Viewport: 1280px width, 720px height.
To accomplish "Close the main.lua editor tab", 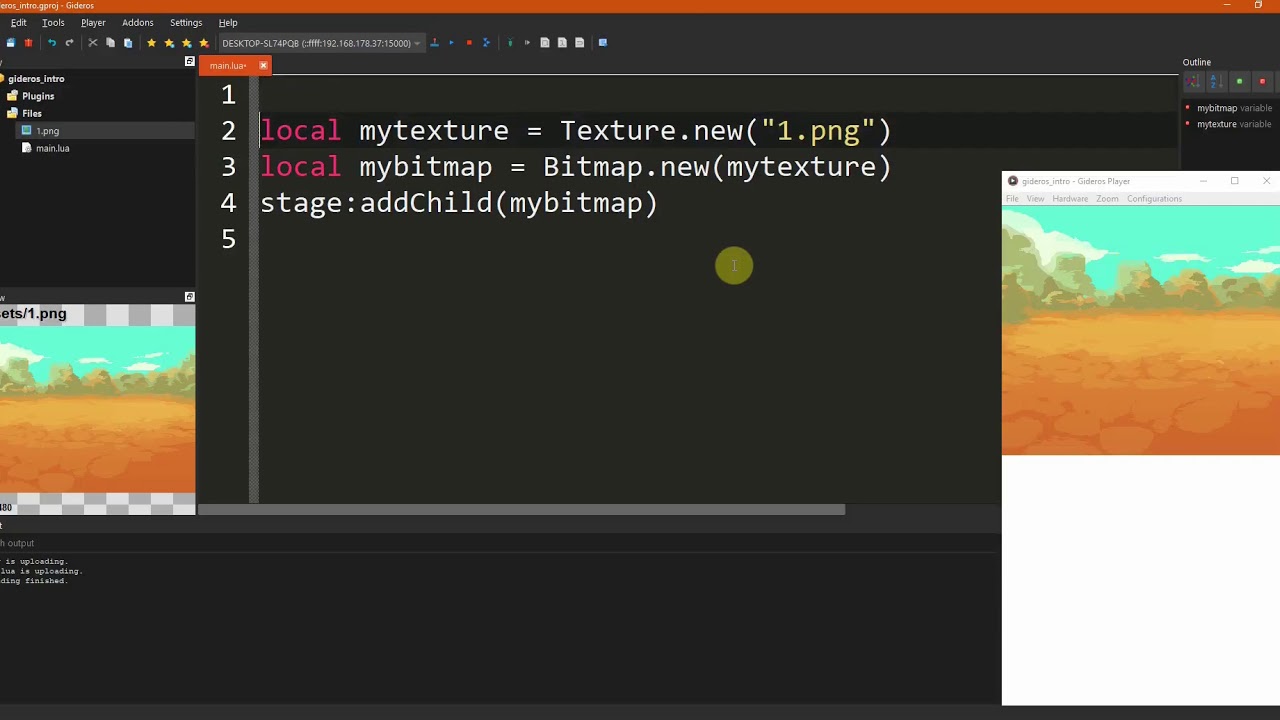I will tap(263, 66).
